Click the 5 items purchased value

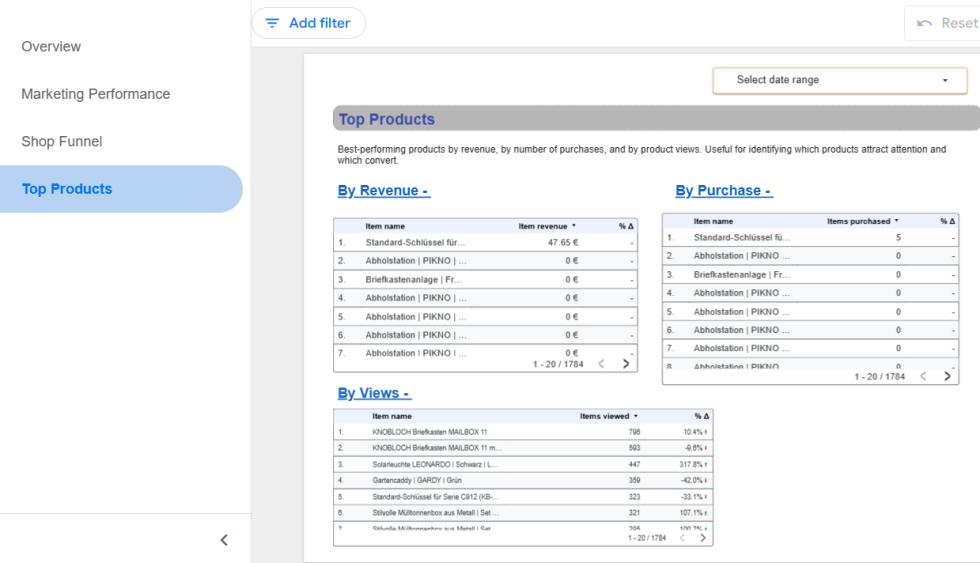pyautogui.click(x=898, y=237)
